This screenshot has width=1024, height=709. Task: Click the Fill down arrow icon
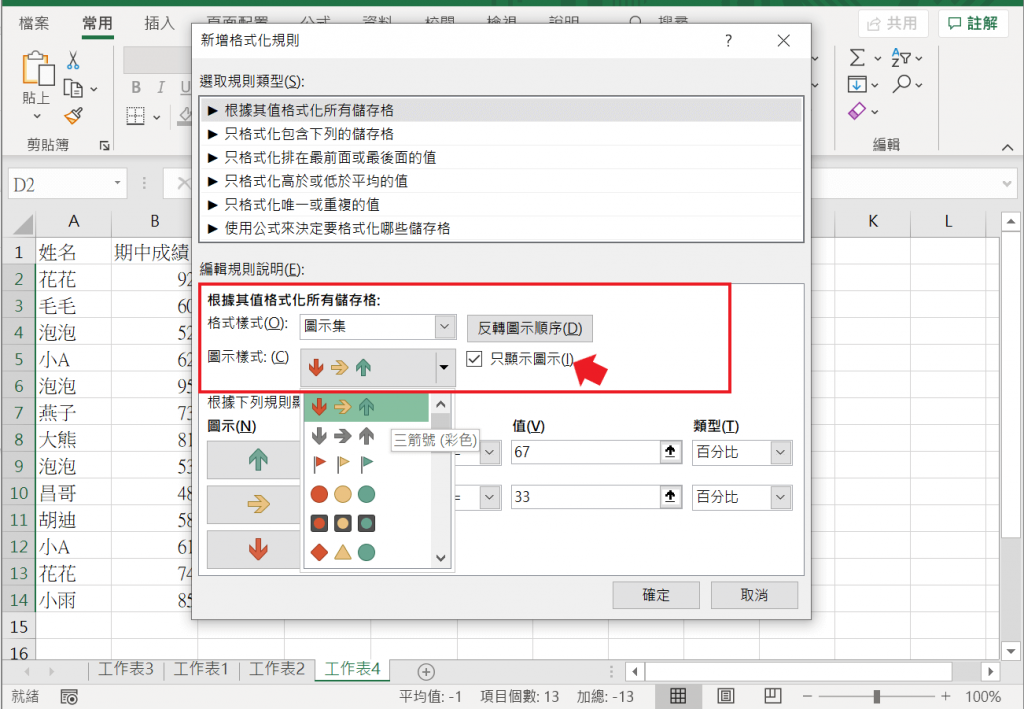(x=857, y=84)
